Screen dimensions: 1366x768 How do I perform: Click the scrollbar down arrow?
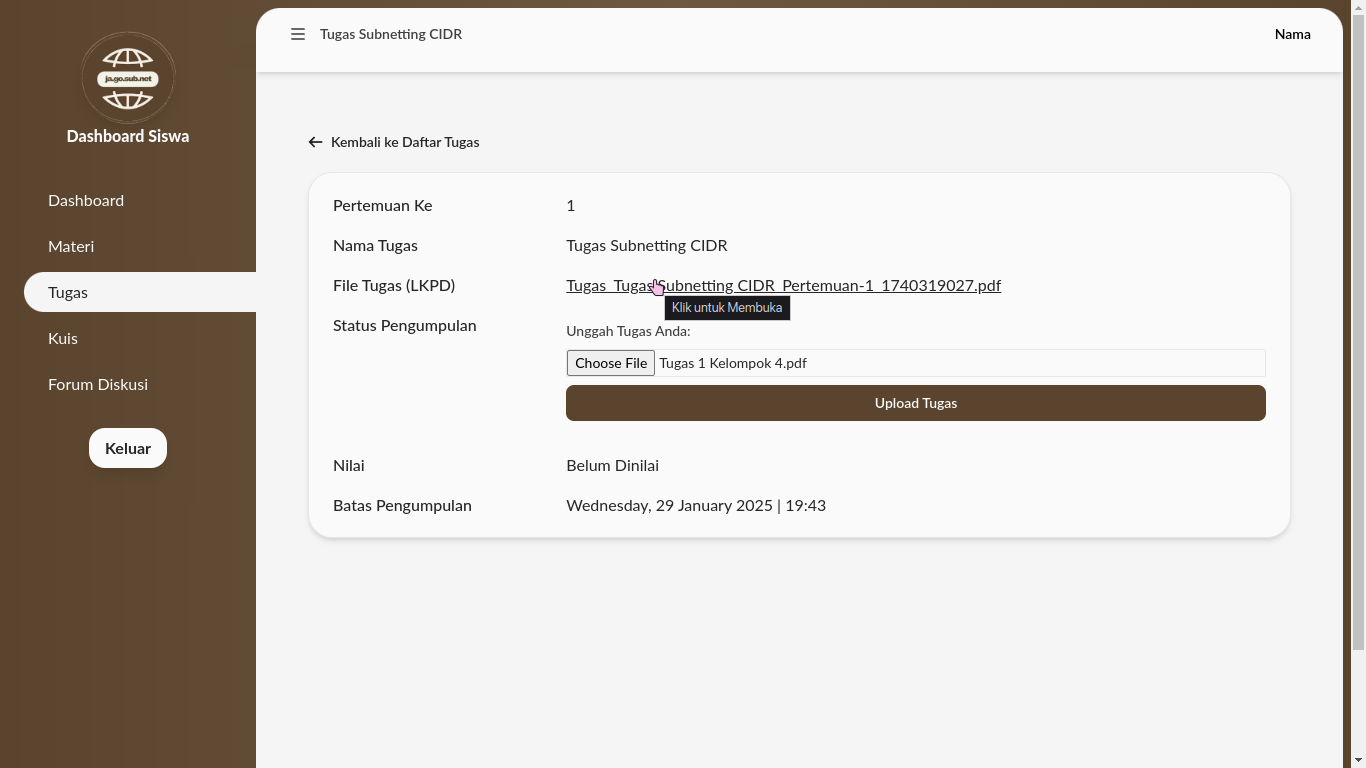tap(1357, 760)
